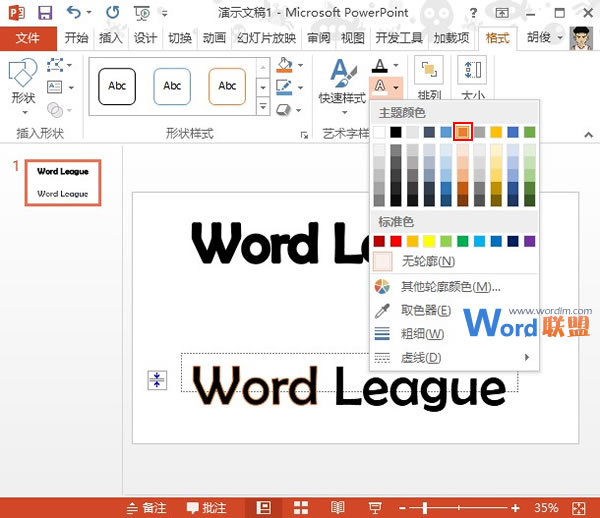Apply the orange outline Abc shape style
This screenshot has height=518, width=600.
tap(227, 86)
